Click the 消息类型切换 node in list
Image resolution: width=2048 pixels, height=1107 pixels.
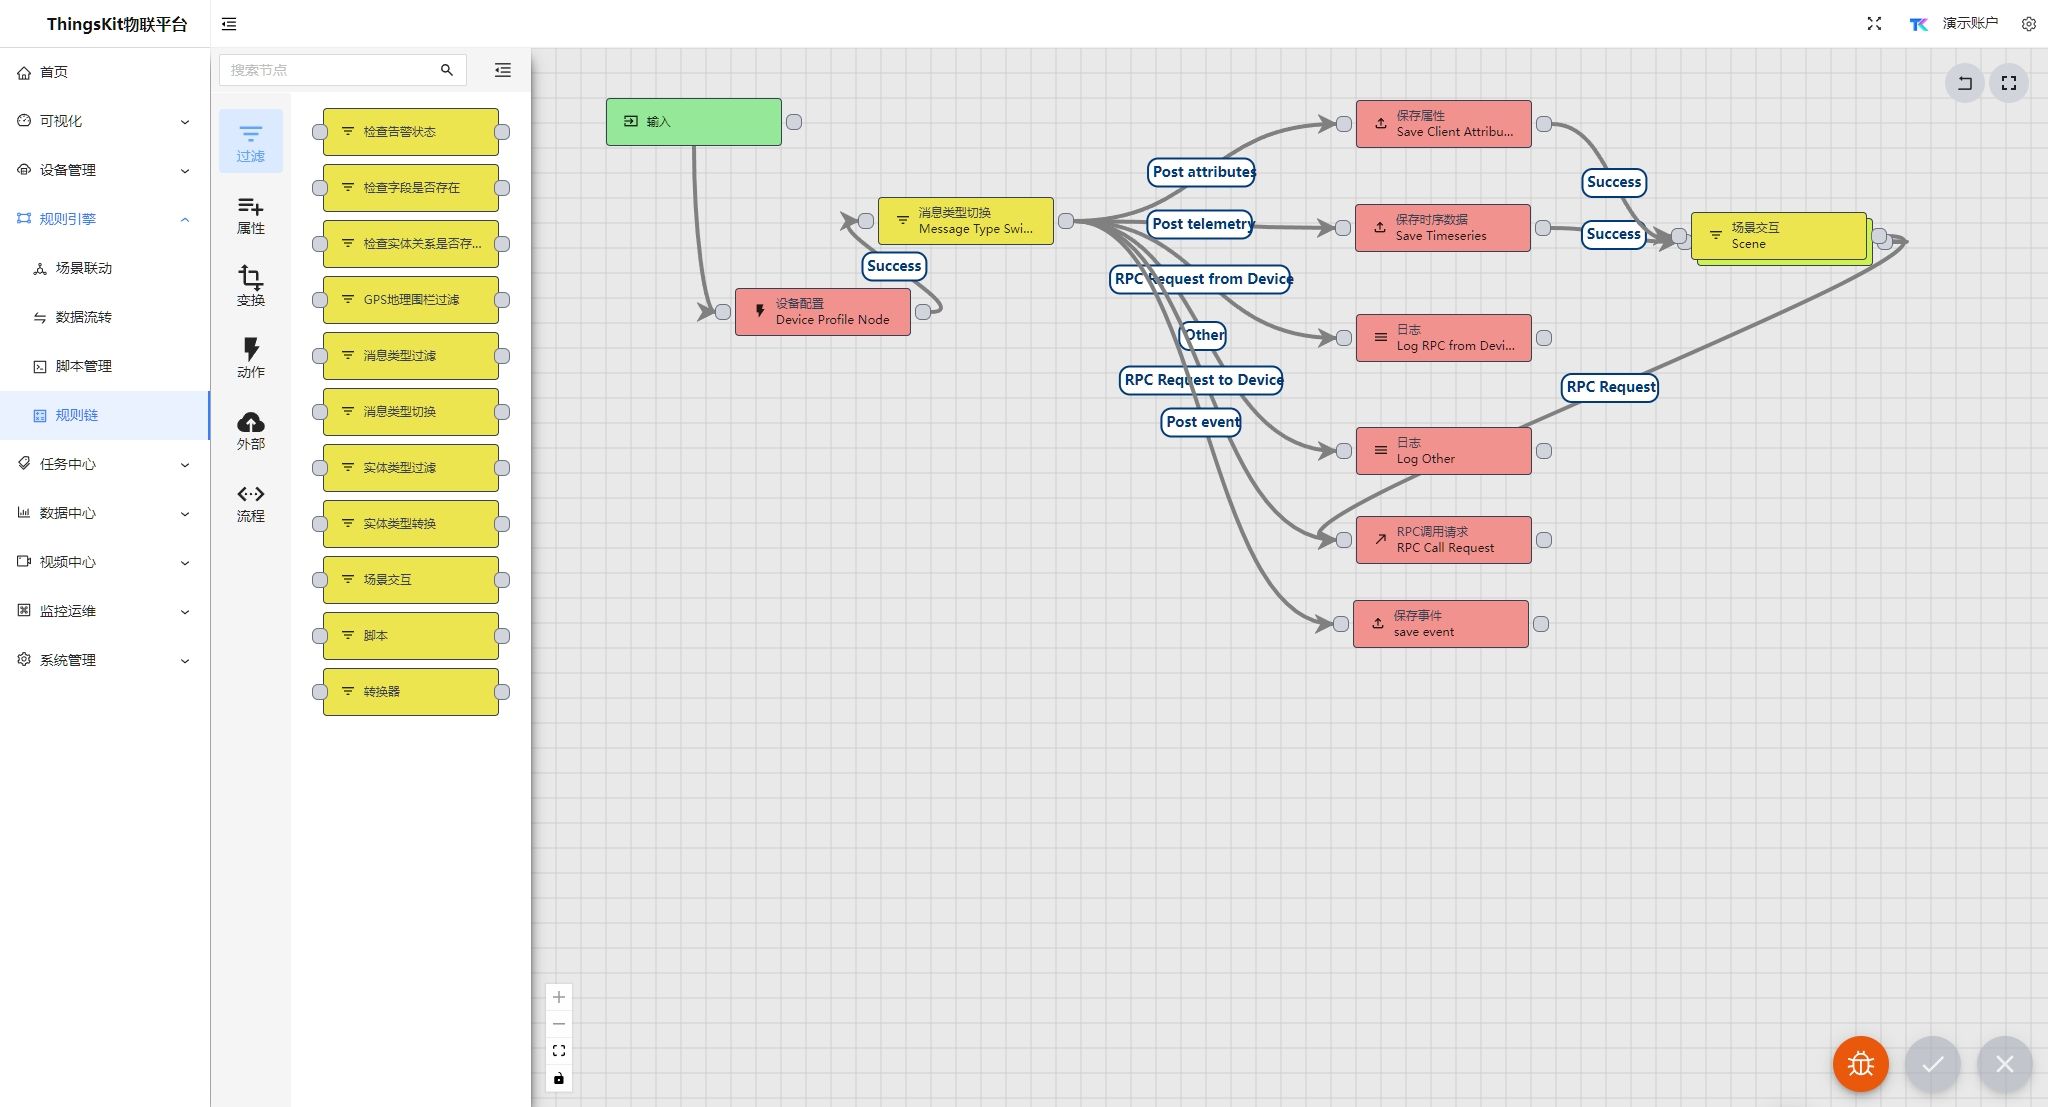click(406, 412)
